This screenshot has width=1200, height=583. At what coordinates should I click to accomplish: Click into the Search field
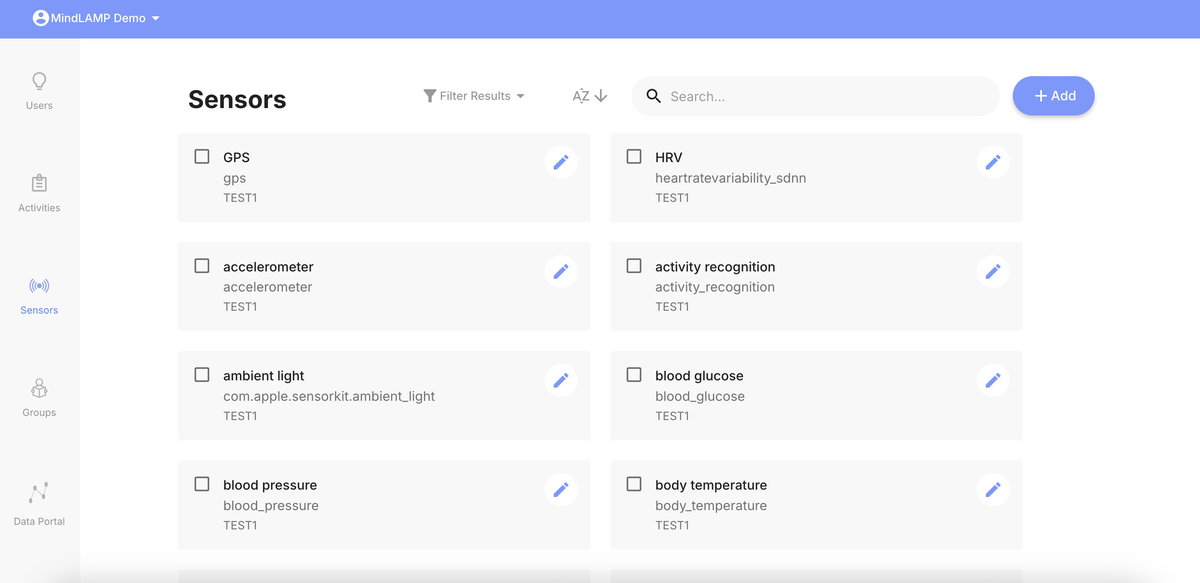[825, 96]
